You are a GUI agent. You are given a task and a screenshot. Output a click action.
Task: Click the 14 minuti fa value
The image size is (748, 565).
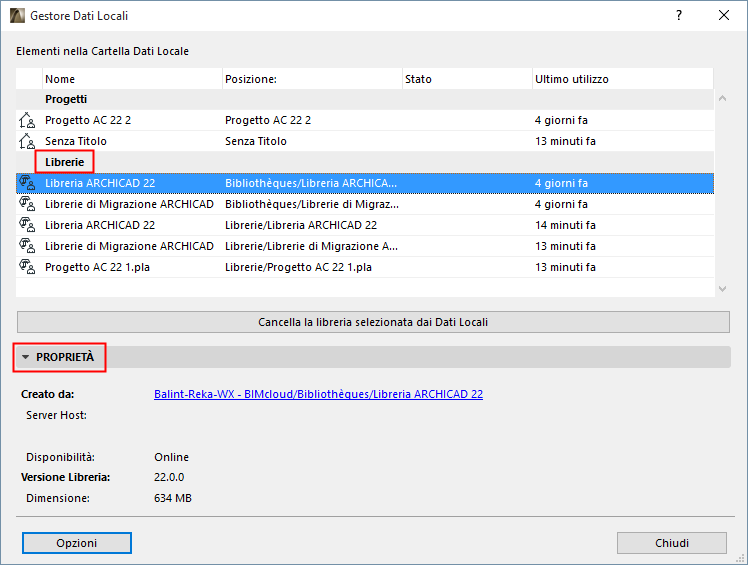pyautogui.click(x=565, y=225)
